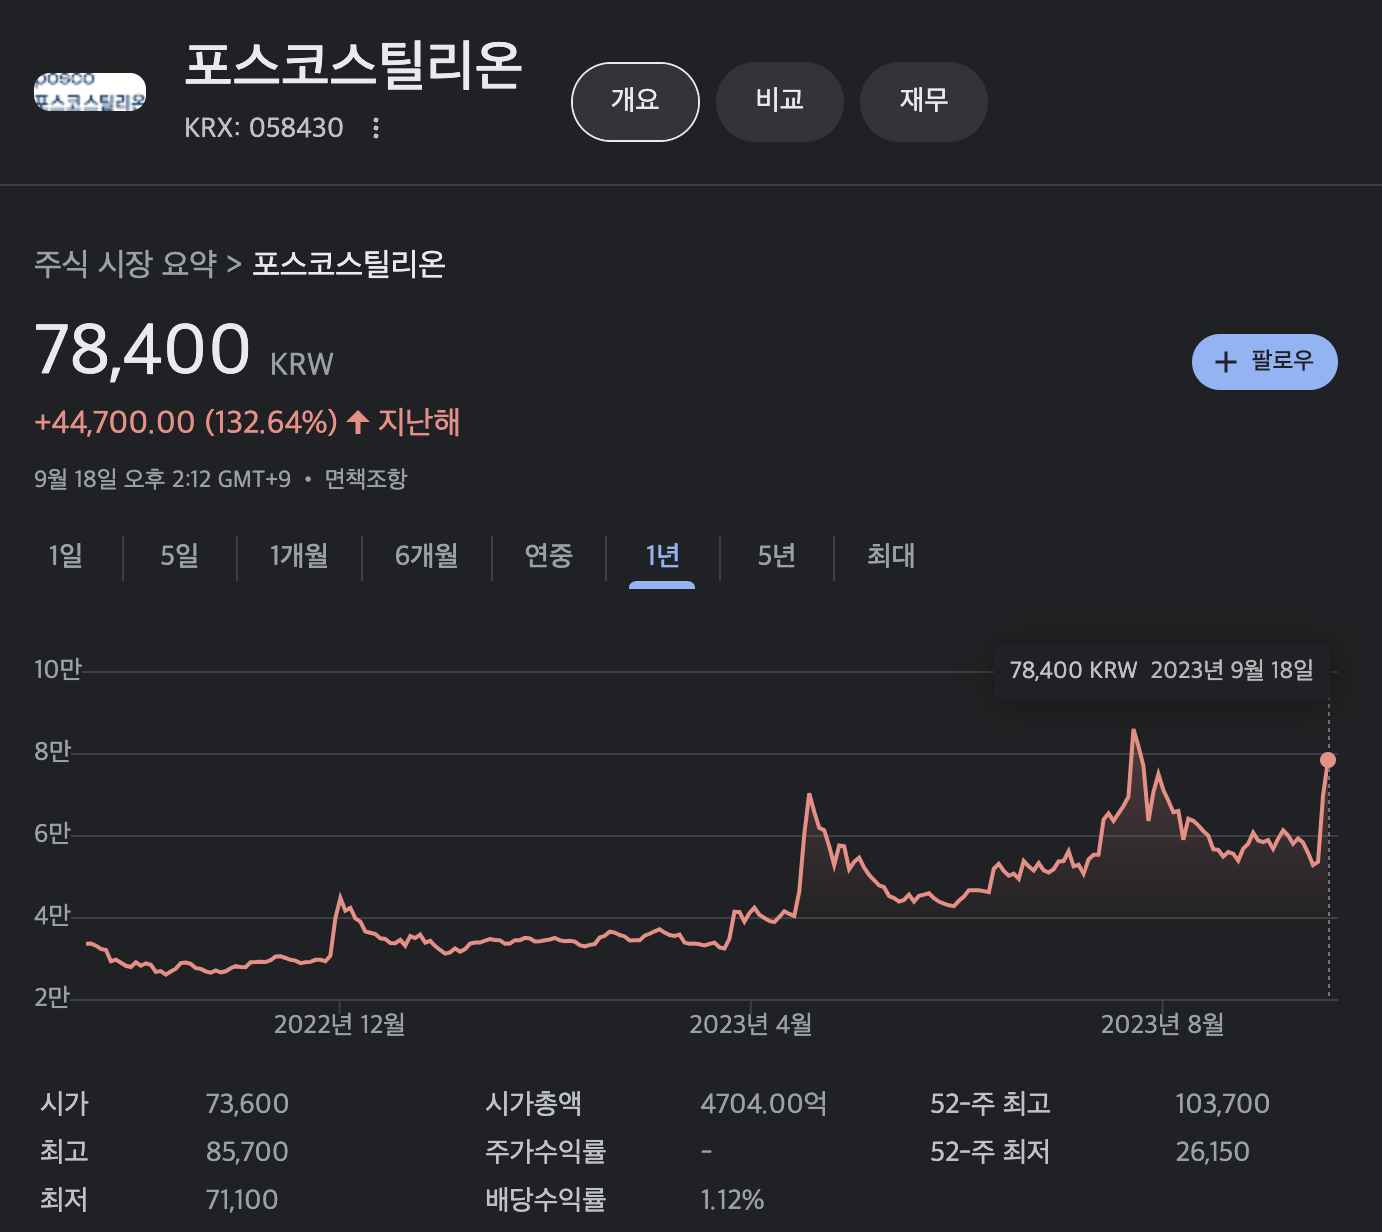Click the 면책조항 disclaimer link
Viewport: 1382px width, 1232px height.
tap(366, 479)
